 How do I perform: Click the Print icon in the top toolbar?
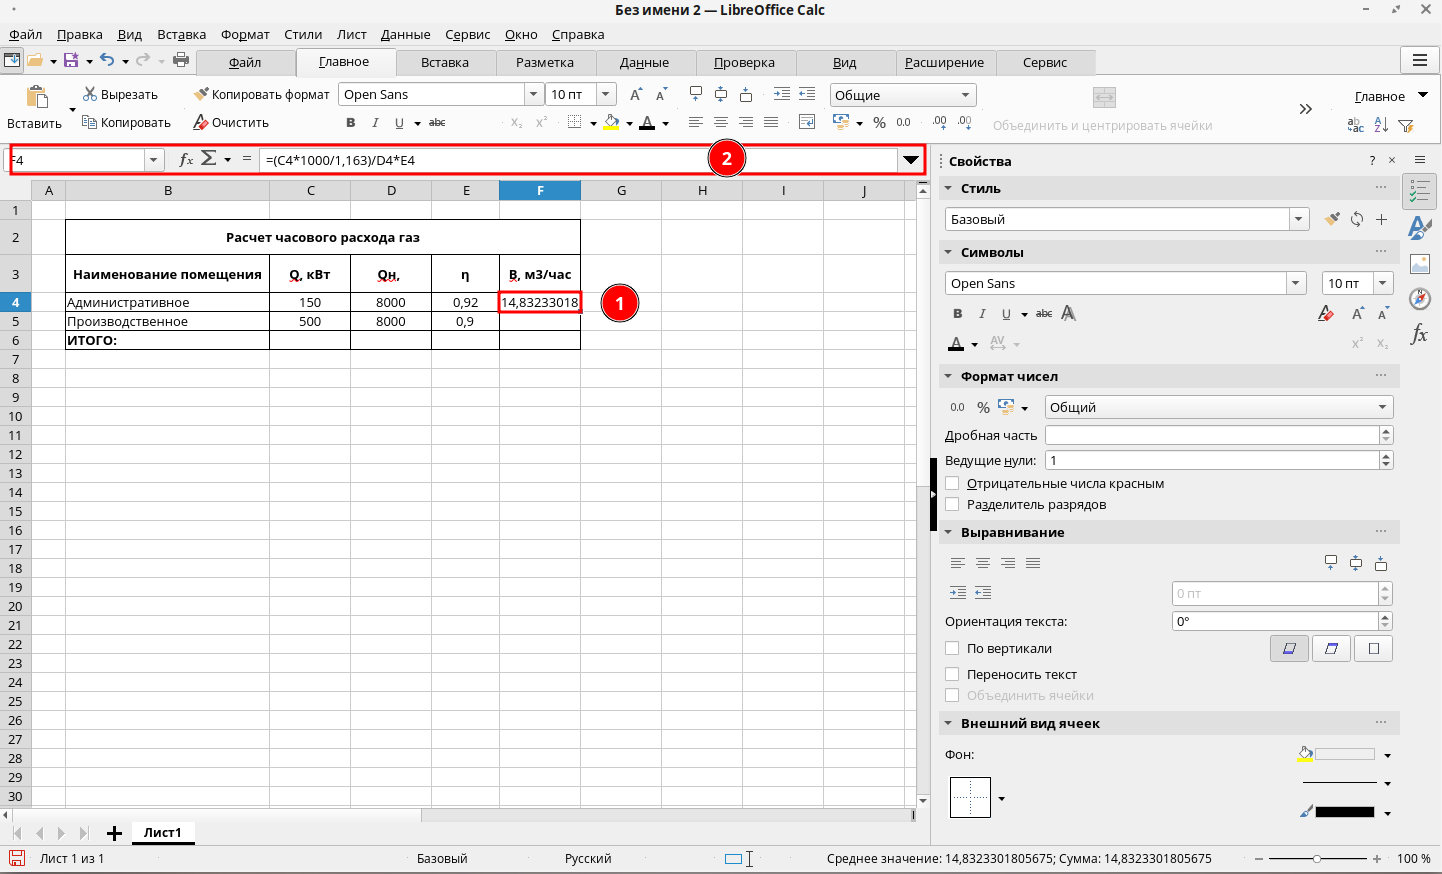click(181, 60)
